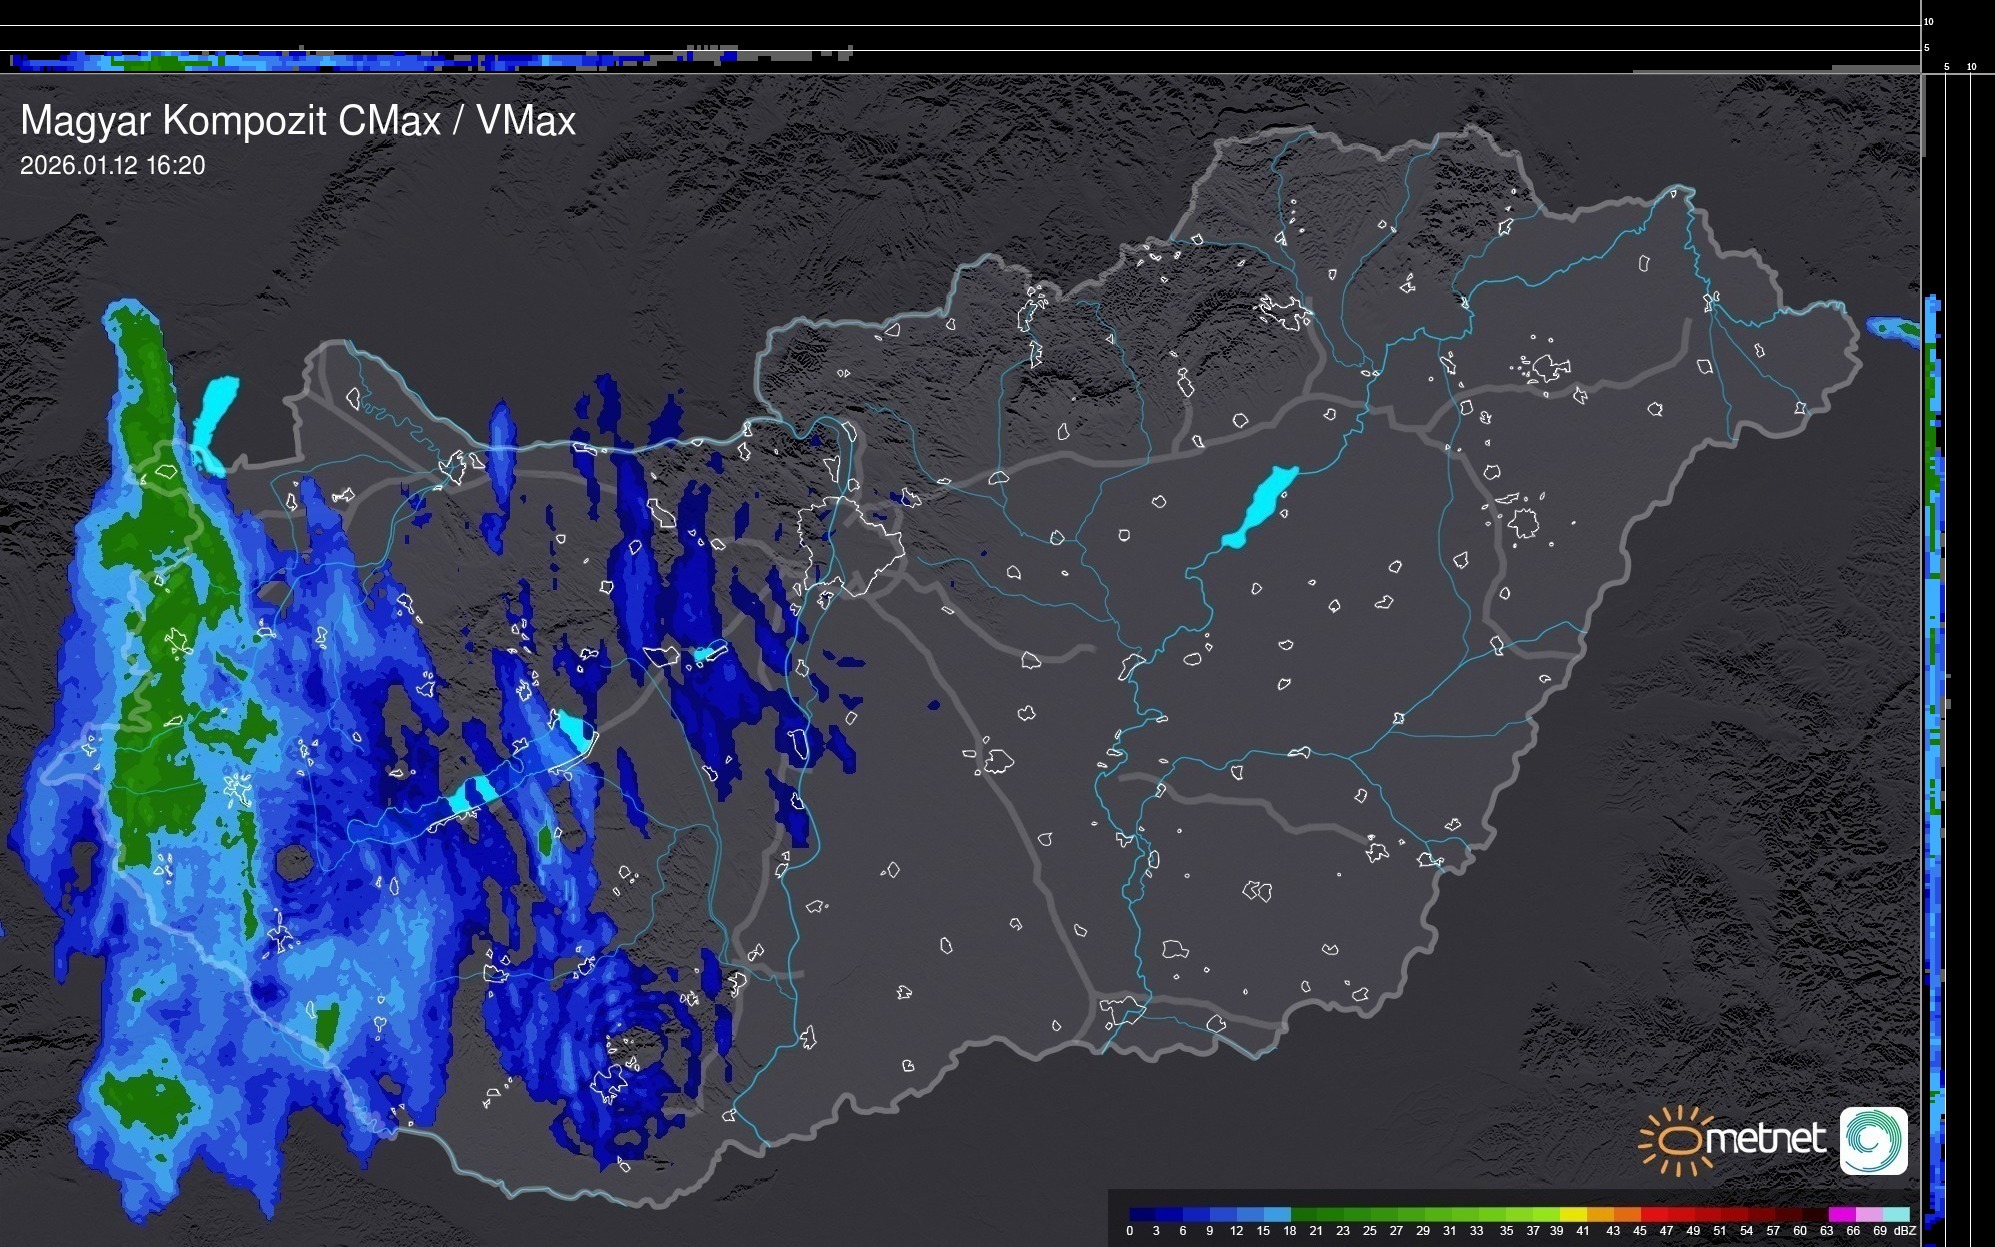Screen dimensions: 1995x1247
Task: Select the light cyan 69 dBZ swatch
Action: pyautogui.click(x=1895, y=1214)
